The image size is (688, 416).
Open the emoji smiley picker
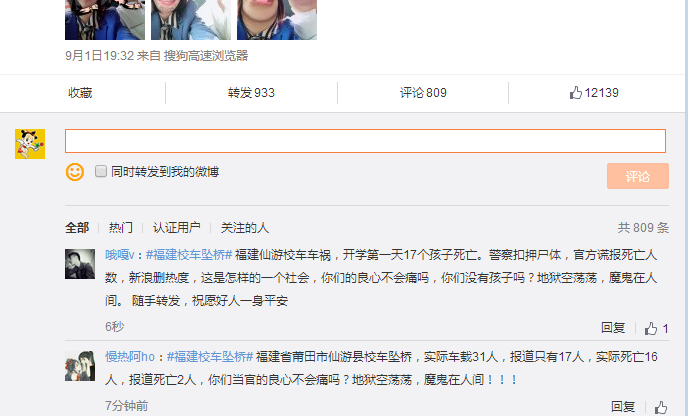(75, 172)
